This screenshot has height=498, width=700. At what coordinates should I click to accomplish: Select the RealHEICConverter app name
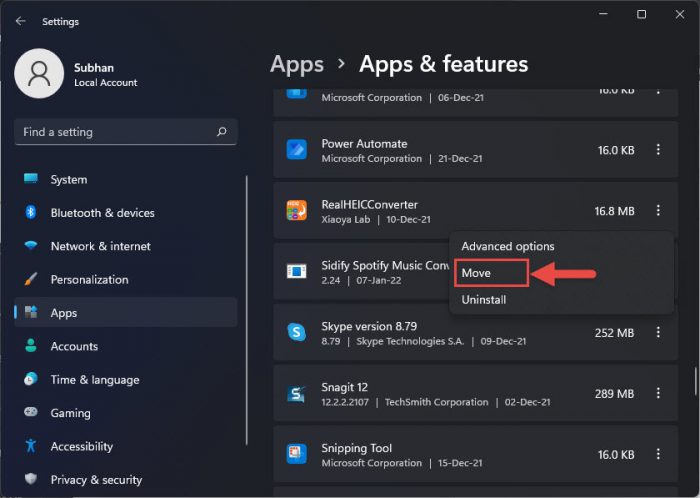coord(370,204)
